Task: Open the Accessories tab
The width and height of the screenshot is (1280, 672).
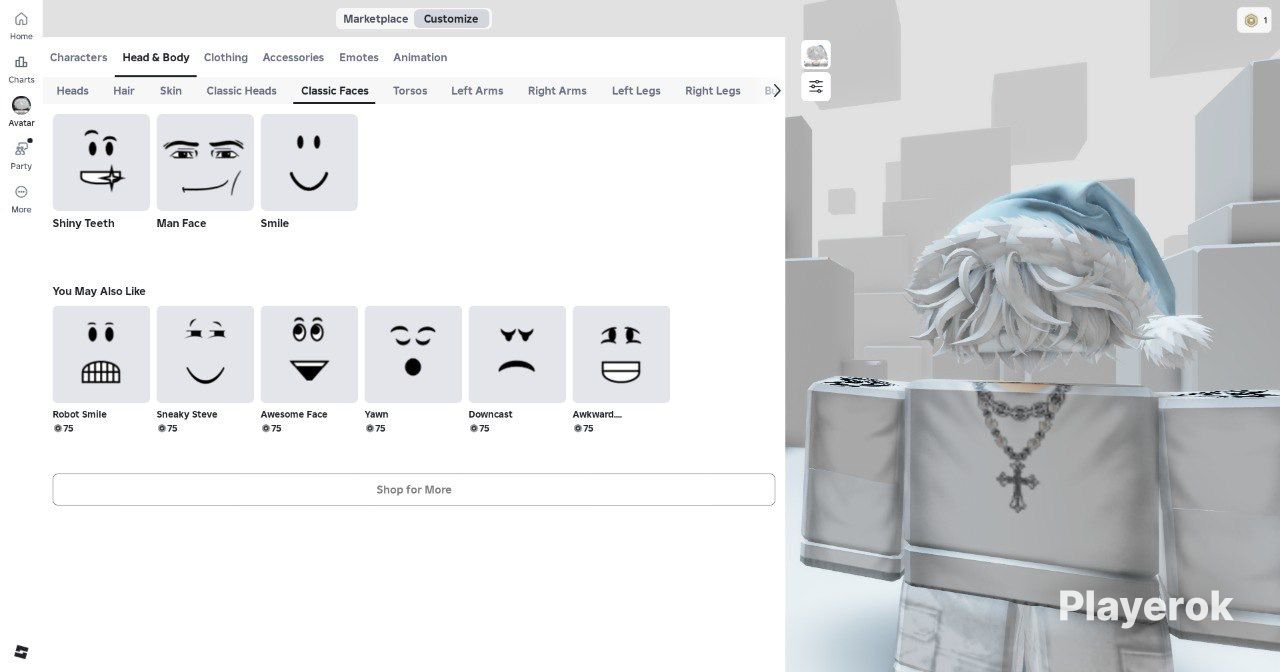Action: tap(293, 58)
